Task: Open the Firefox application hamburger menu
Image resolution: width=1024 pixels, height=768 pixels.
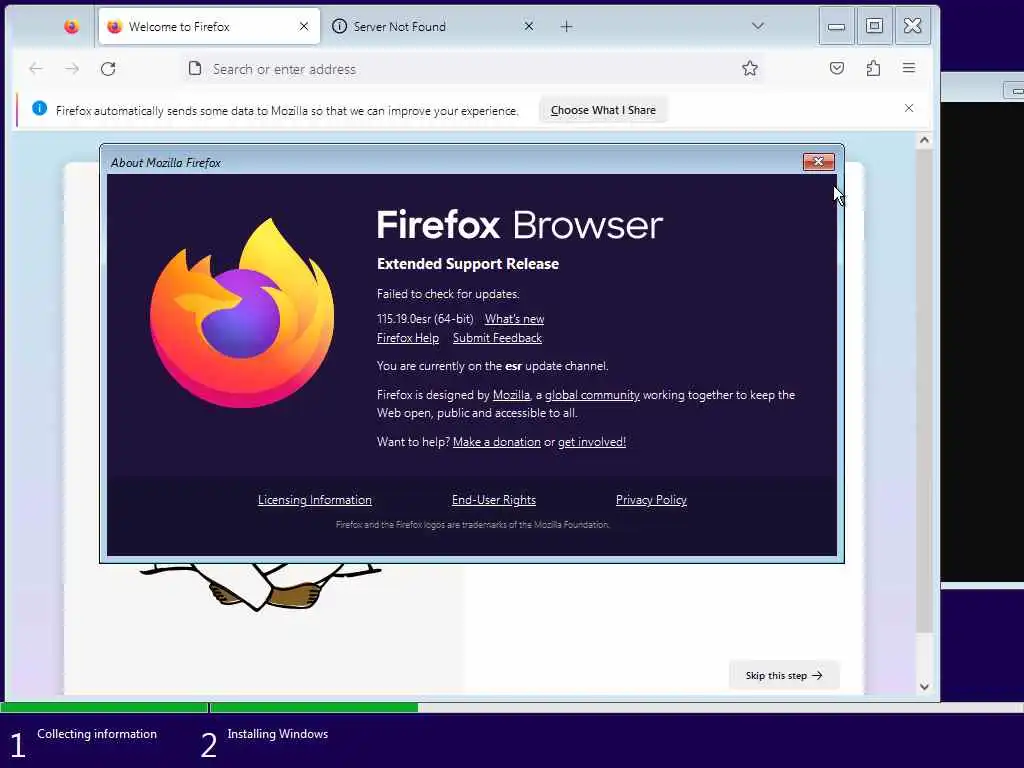Action: (908, 68)
